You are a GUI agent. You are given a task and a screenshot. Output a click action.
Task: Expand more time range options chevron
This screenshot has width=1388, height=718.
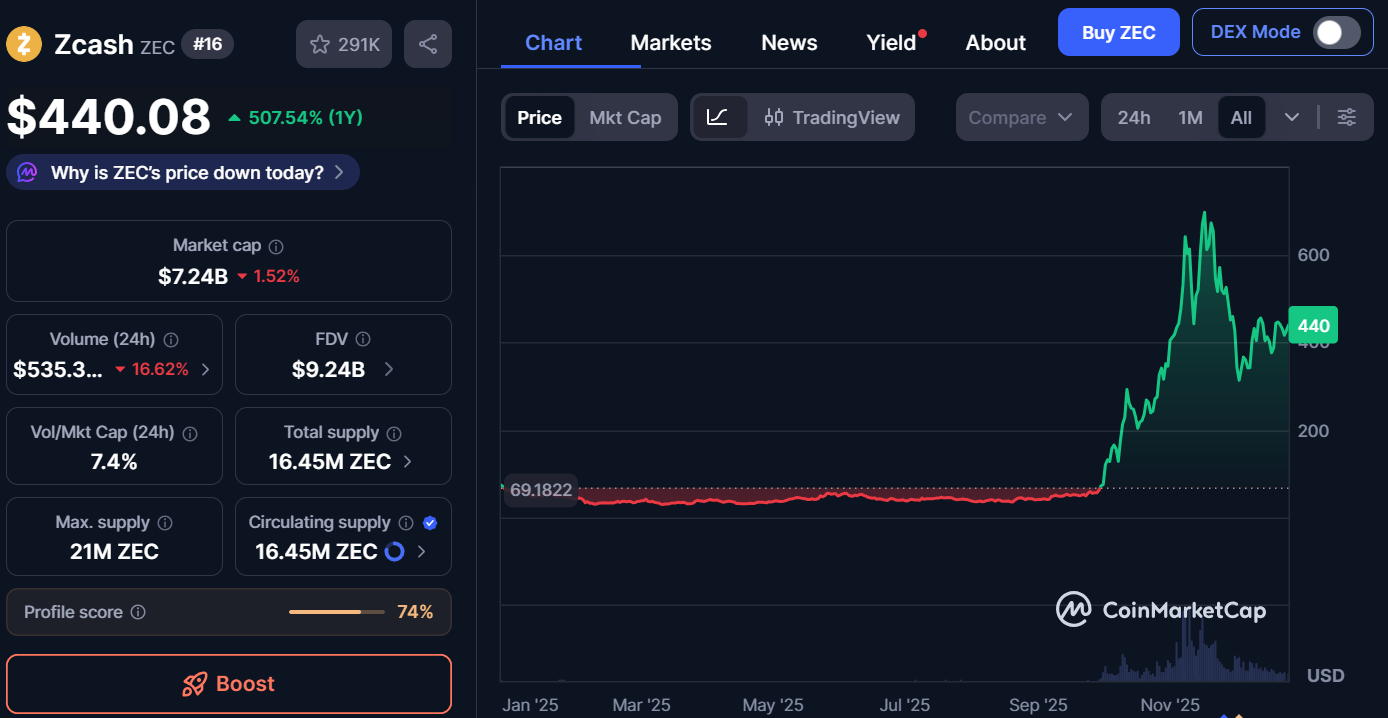(x=1291, y=117)
